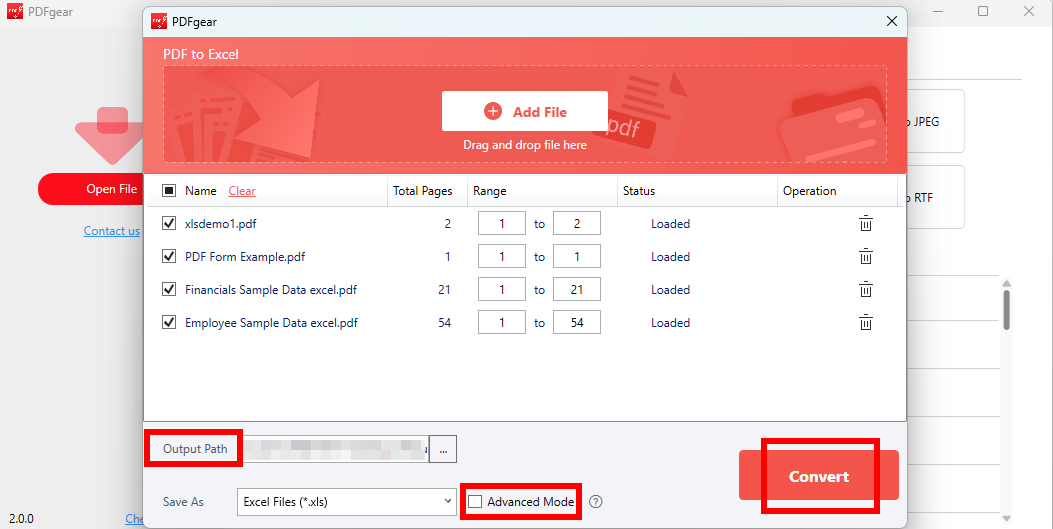This screenshot has width=1053, height=529.
Task: Delete xlsdemo1.pdf using its trash icon
Action: coord(866,224)
